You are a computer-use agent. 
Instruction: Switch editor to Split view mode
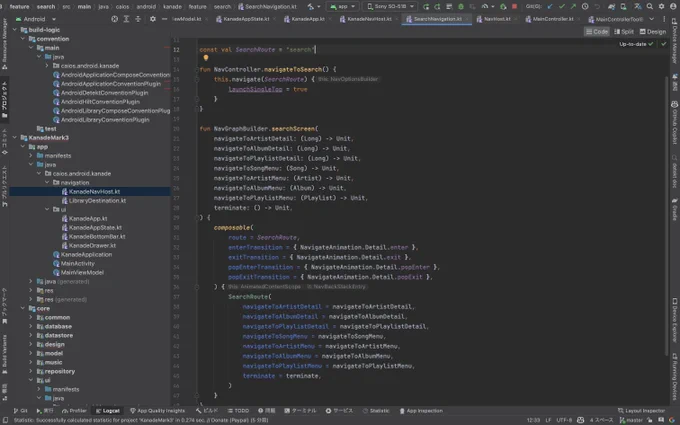coord(624,32)
